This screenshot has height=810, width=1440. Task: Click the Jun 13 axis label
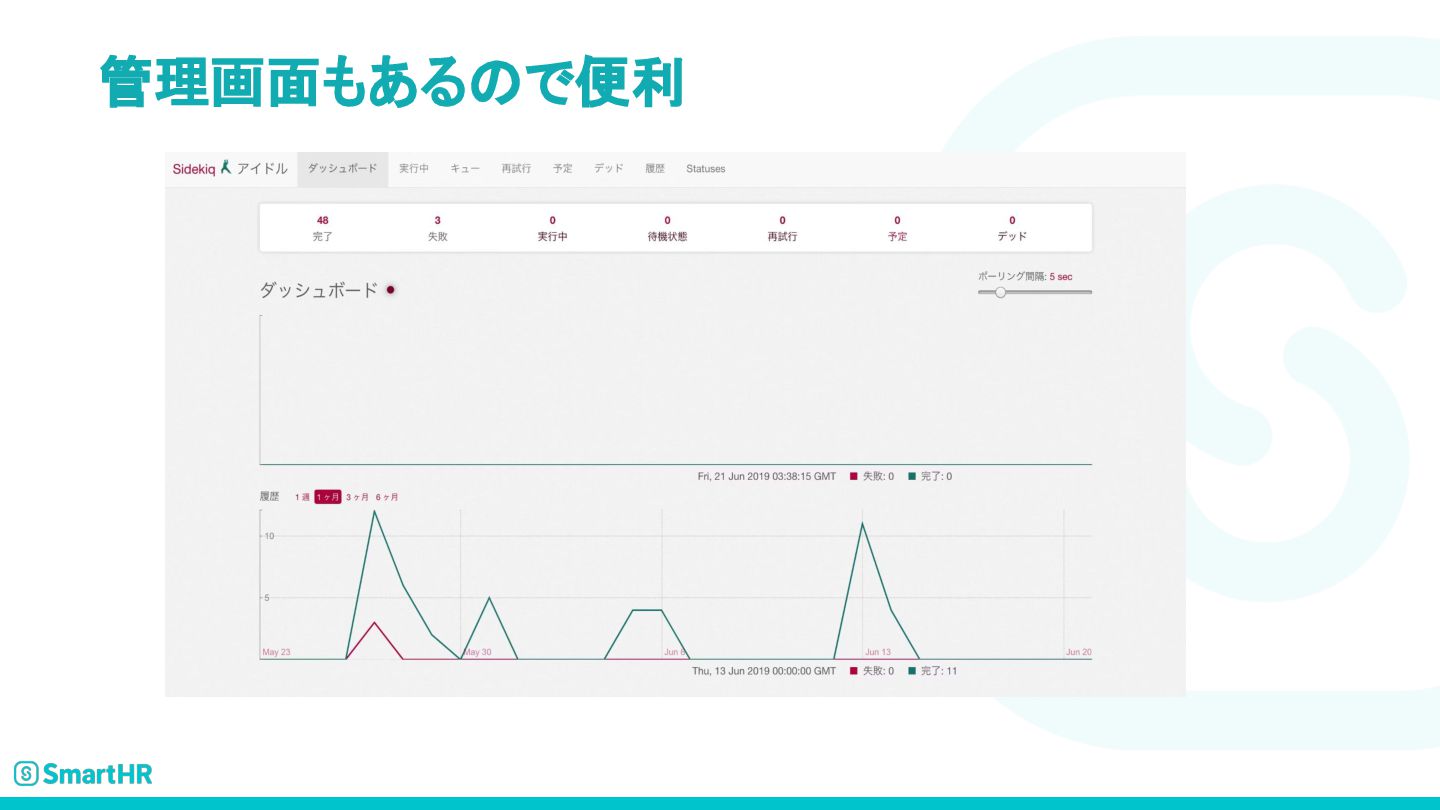coord(878,652)
